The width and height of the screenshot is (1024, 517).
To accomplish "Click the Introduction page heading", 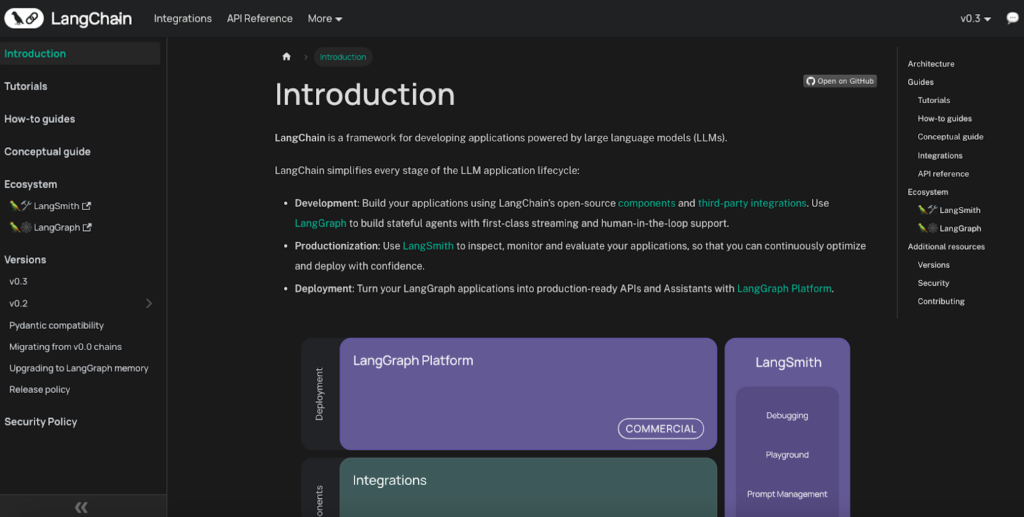I will click(x=364, y=94).
